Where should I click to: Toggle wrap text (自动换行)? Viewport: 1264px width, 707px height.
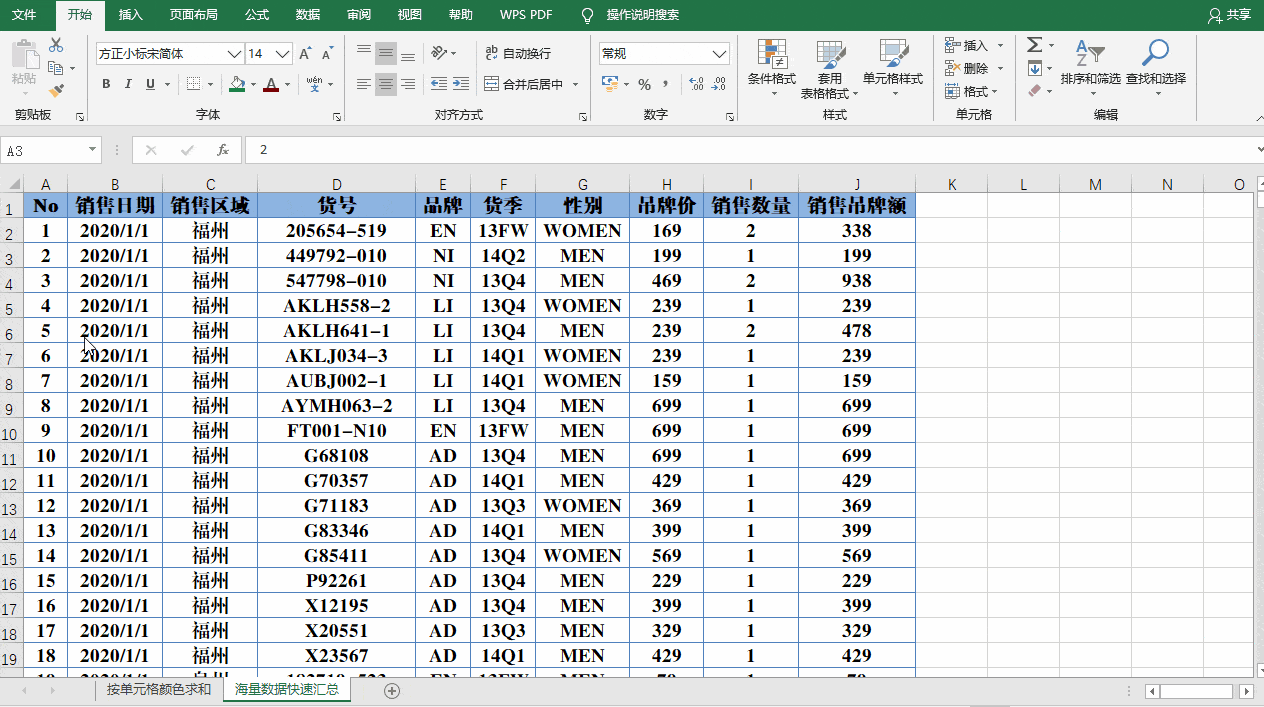coord(517,54)
